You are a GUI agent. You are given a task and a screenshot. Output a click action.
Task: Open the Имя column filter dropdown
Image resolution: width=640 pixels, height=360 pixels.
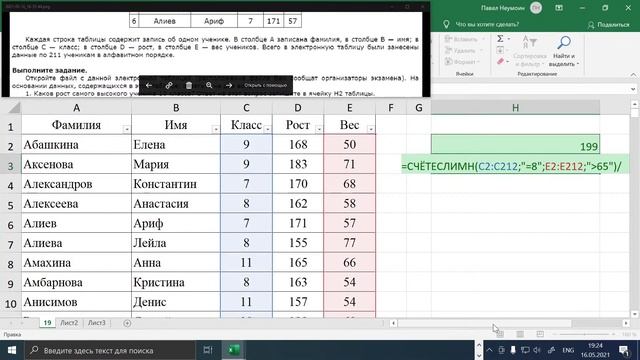coord(216,129)
